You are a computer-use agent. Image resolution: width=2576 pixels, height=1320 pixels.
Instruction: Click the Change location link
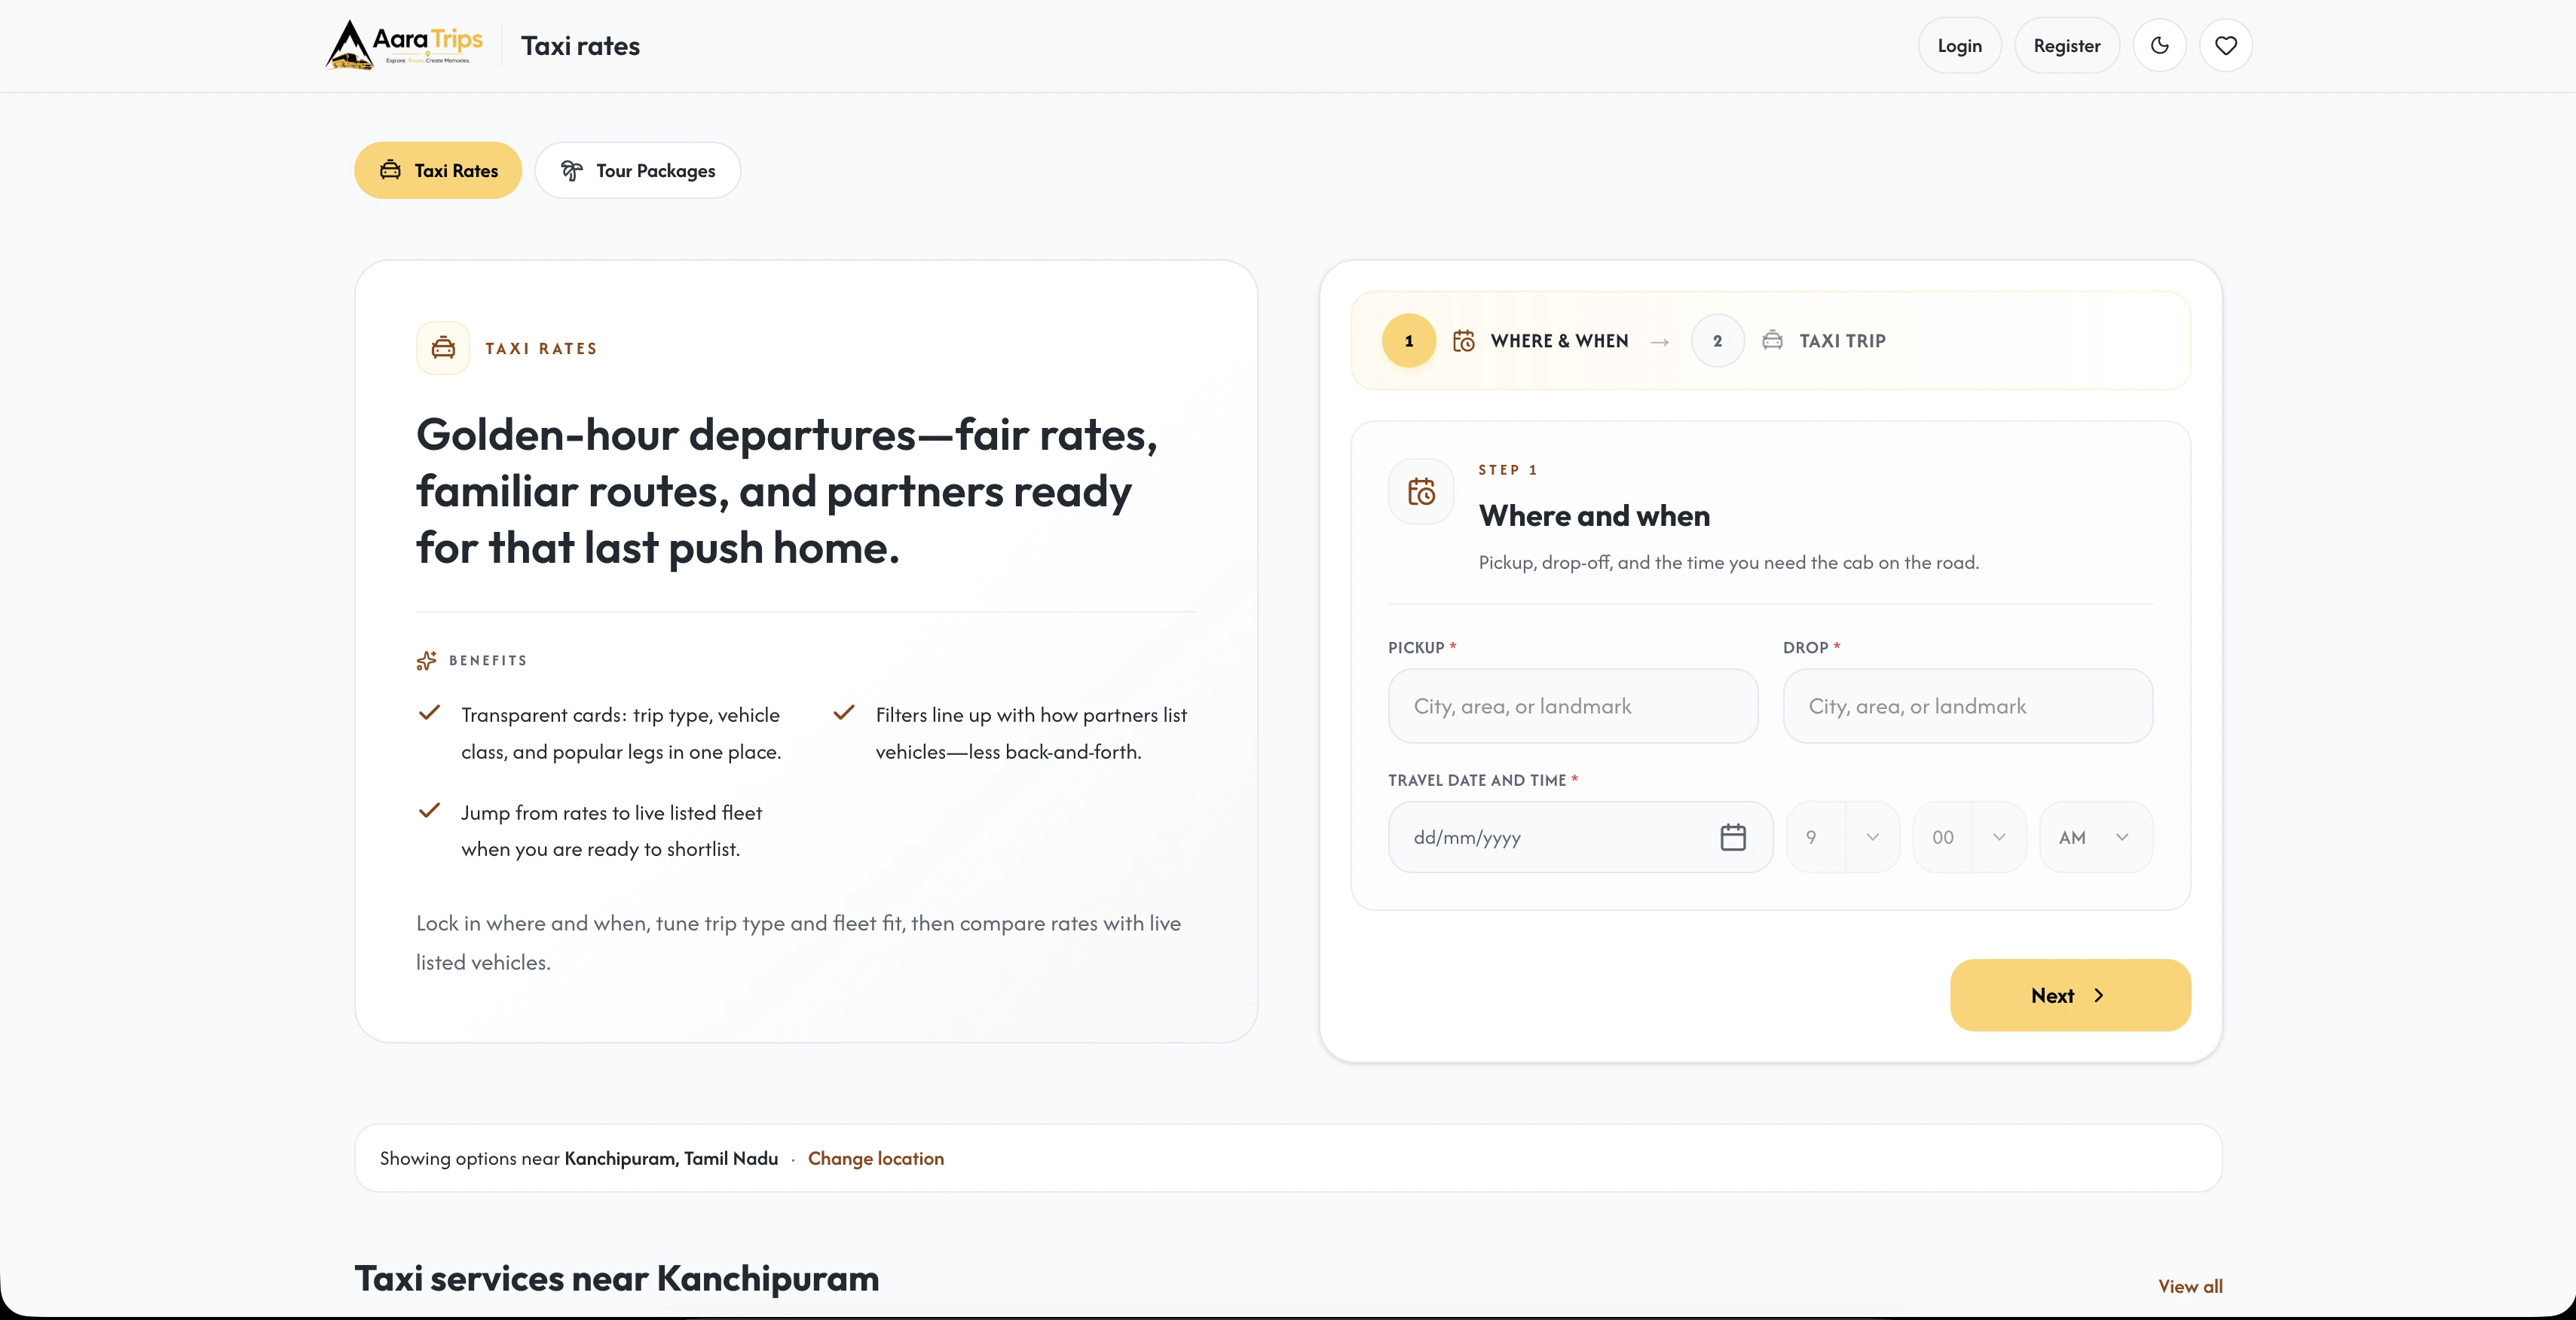(875, 1158)
